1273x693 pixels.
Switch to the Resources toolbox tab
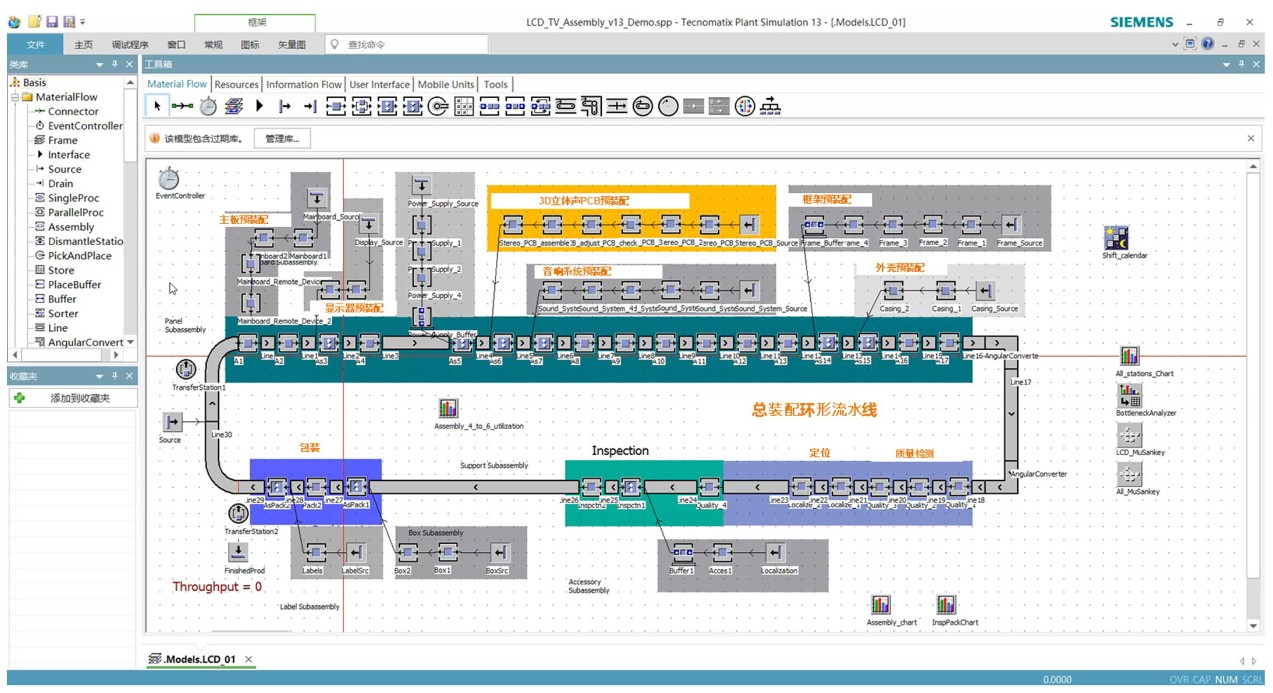coord(236,84)
